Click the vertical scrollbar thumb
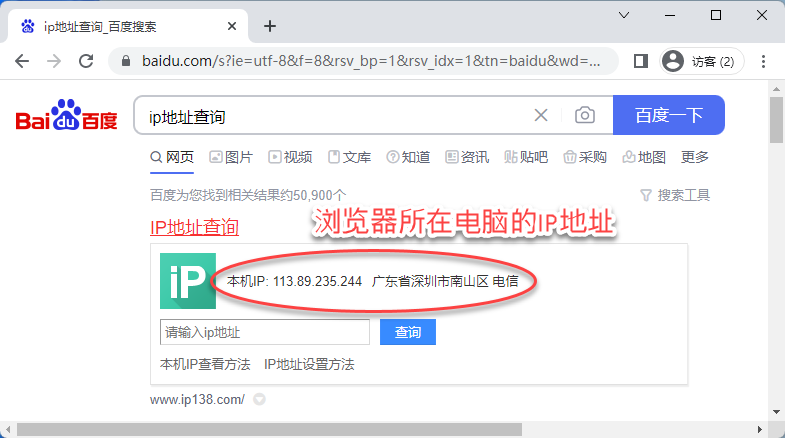The height and width of the screenshot is (438, 785). point(776,120)
